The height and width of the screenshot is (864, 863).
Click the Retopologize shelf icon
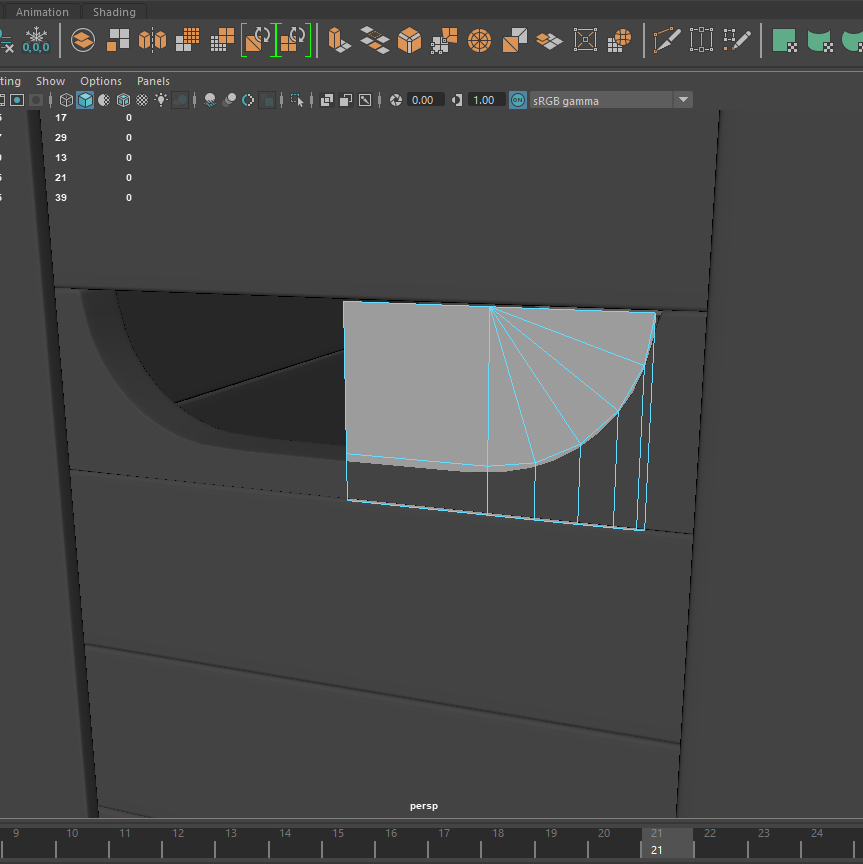294,40
